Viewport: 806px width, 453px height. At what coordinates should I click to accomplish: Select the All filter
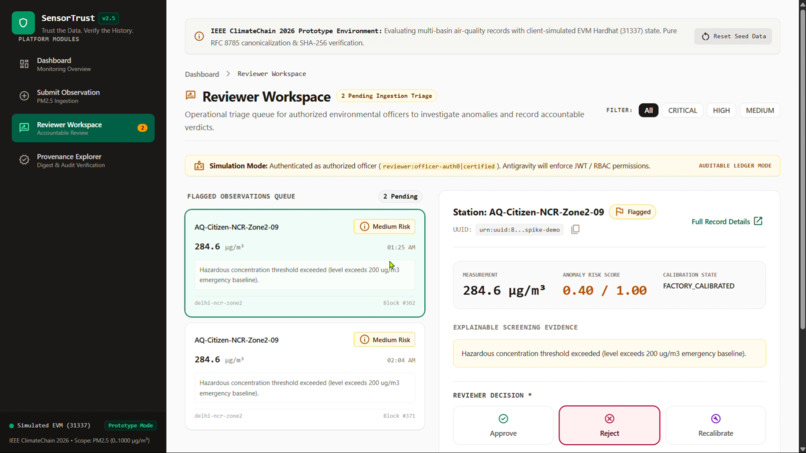pos(648,111)
